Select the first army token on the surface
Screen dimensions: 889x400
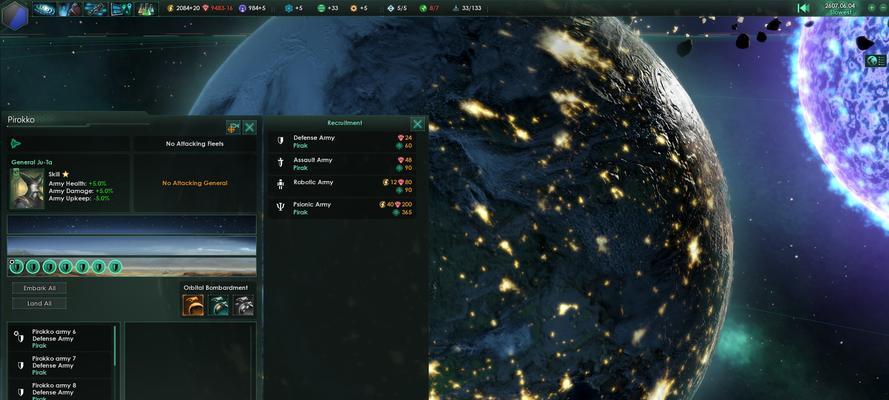coord(17,266)
